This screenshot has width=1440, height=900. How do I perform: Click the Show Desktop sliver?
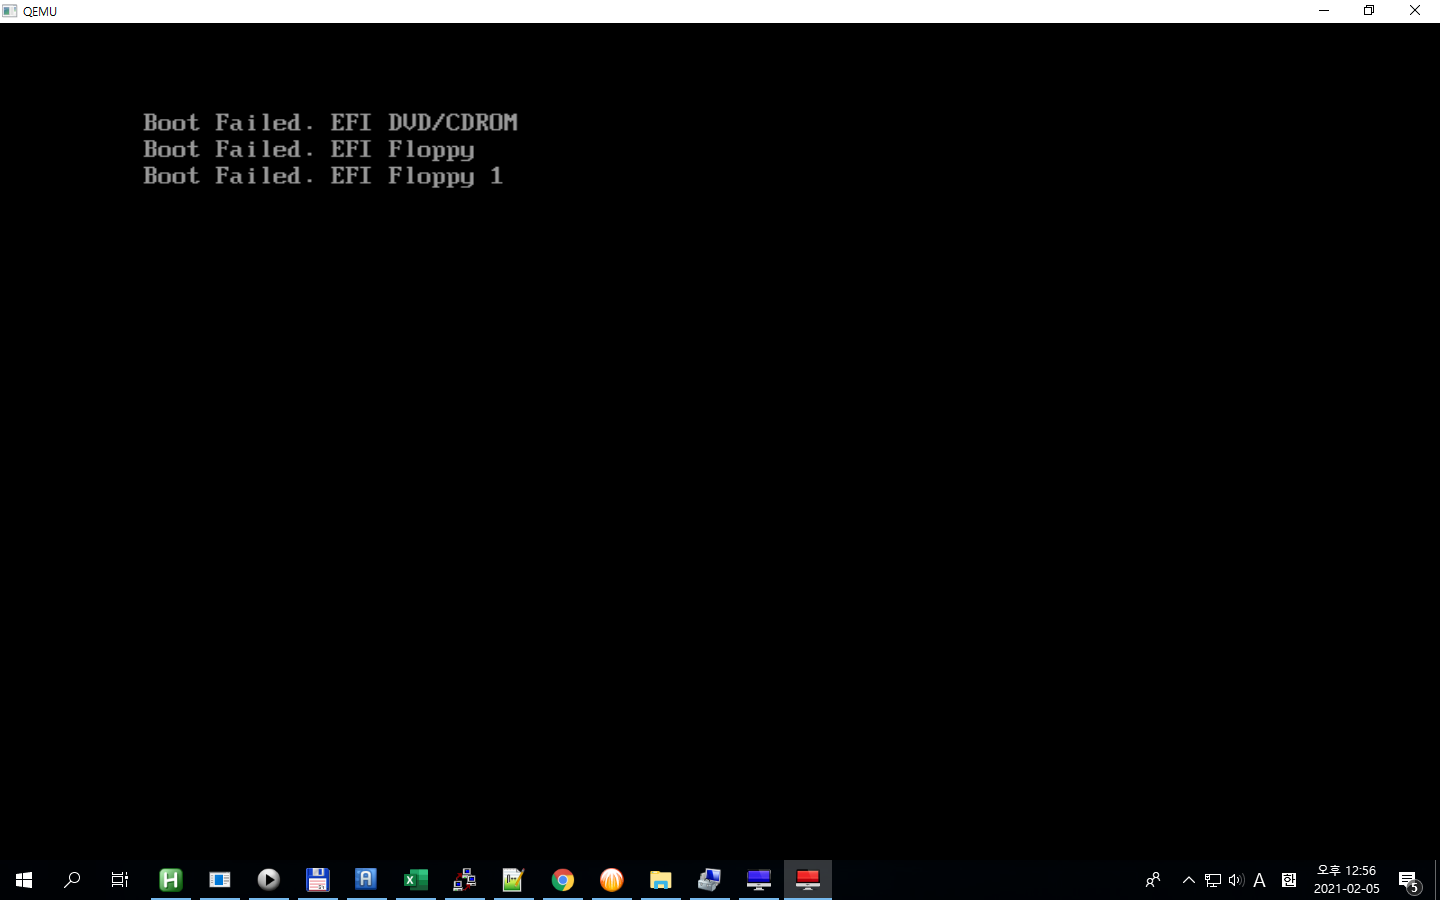pos(1437,880)
